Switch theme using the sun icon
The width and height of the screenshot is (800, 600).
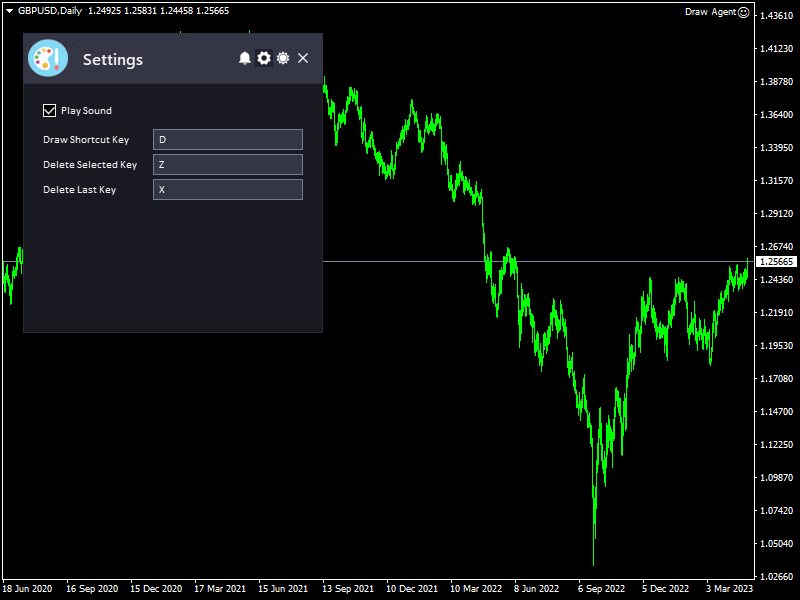click(x=283, y=59)
